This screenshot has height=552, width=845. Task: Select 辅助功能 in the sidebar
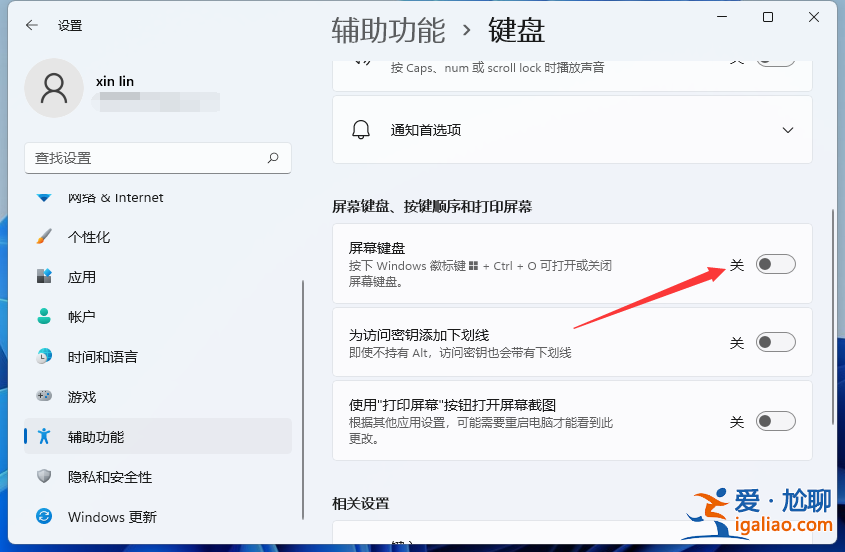[158, 436]
